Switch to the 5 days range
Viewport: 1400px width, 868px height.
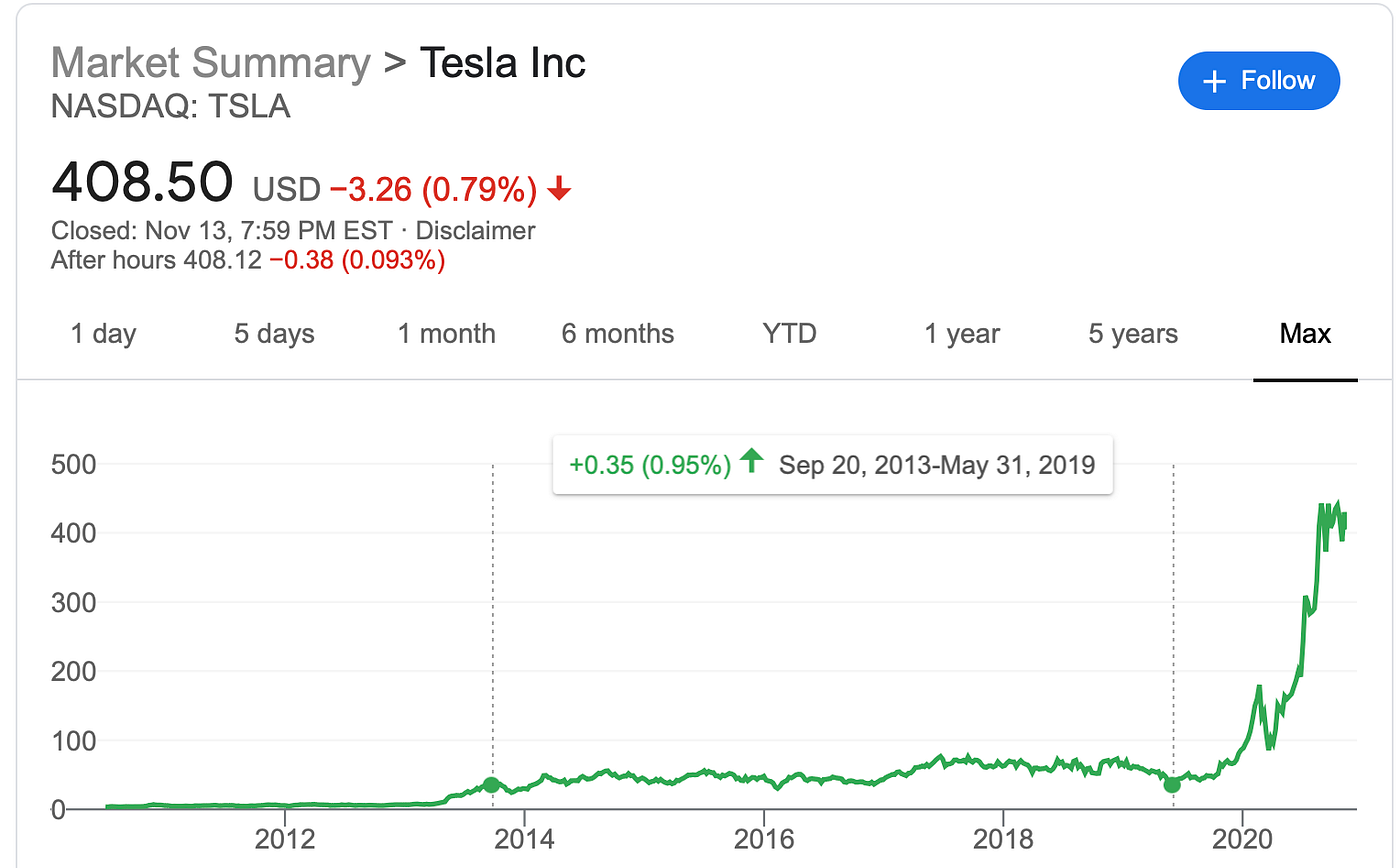pos(274,333)
